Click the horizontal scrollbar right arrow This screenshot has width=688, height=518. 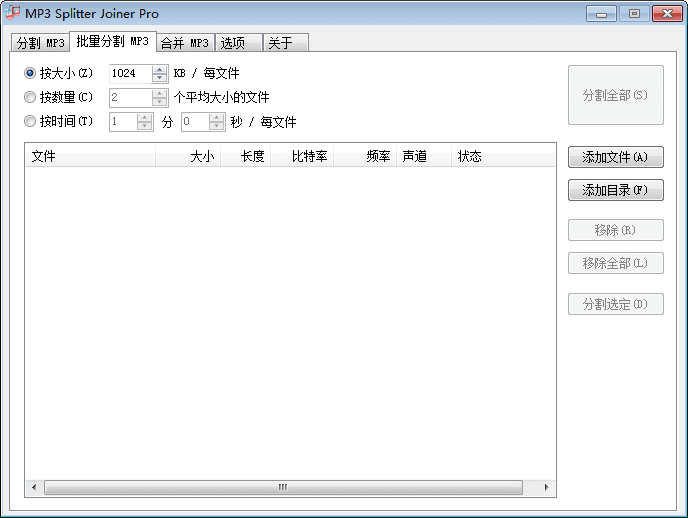tap(546, 487)
